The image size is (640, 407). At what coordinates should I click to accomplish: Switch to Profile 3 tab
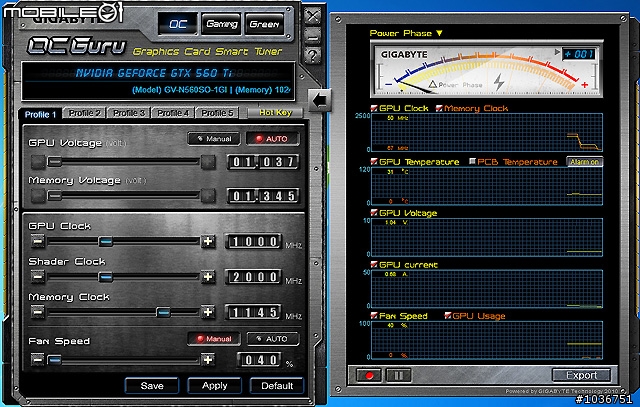click(129, 113)
